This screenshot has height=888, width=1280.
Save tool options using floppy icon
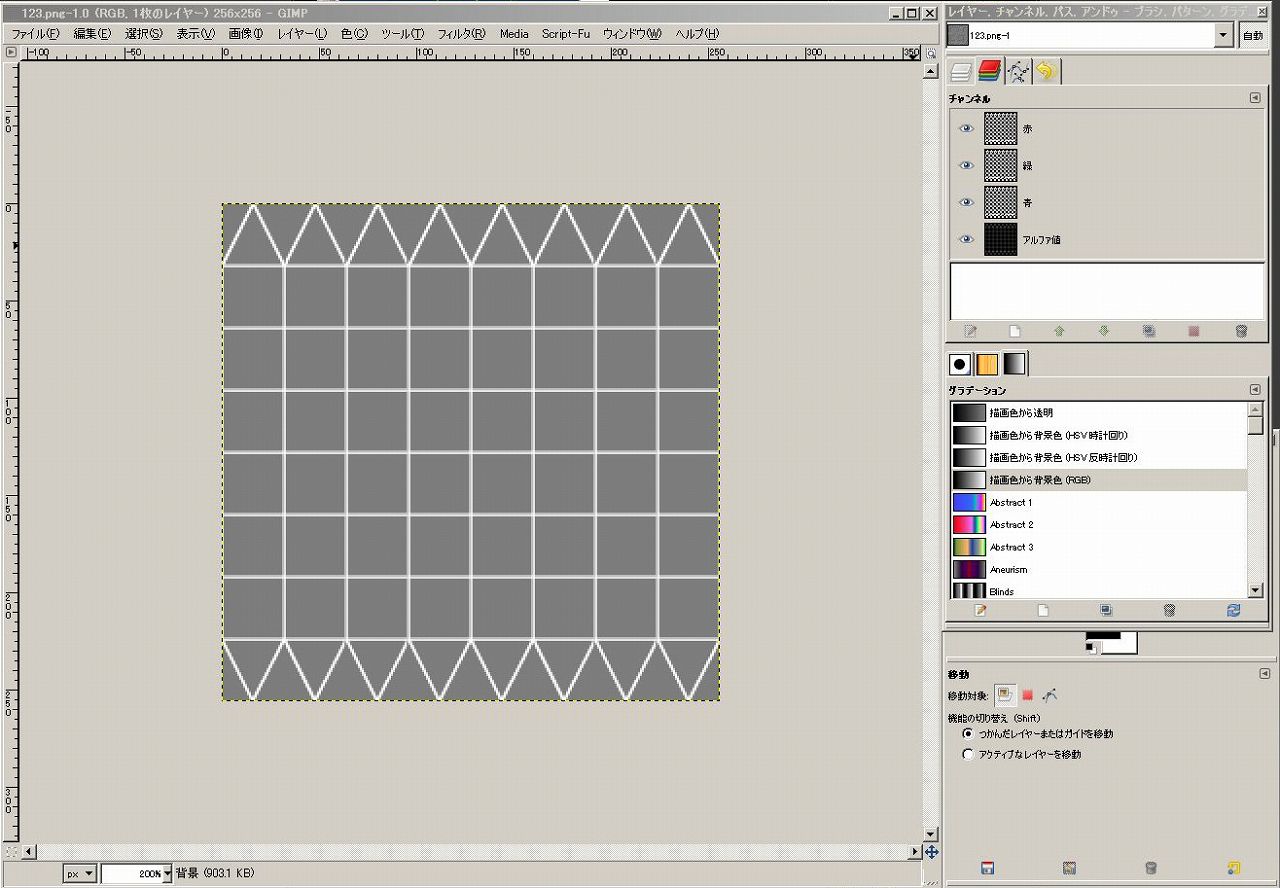[x=987, y=868]
